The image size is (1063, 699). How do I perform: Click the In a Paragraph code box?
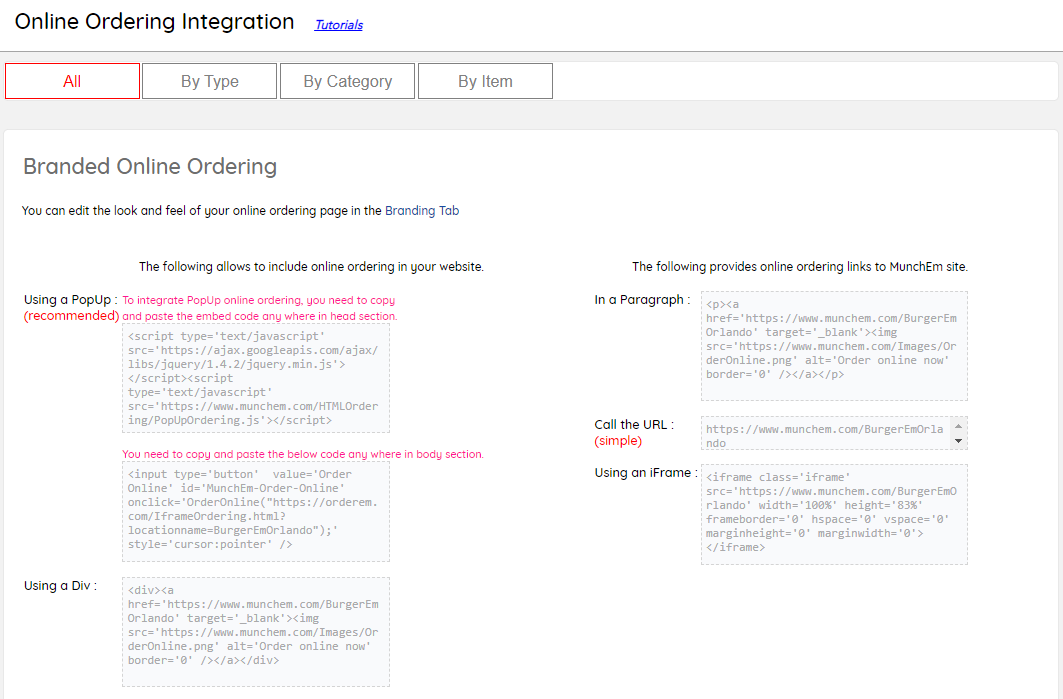click(x=833, y=346)
